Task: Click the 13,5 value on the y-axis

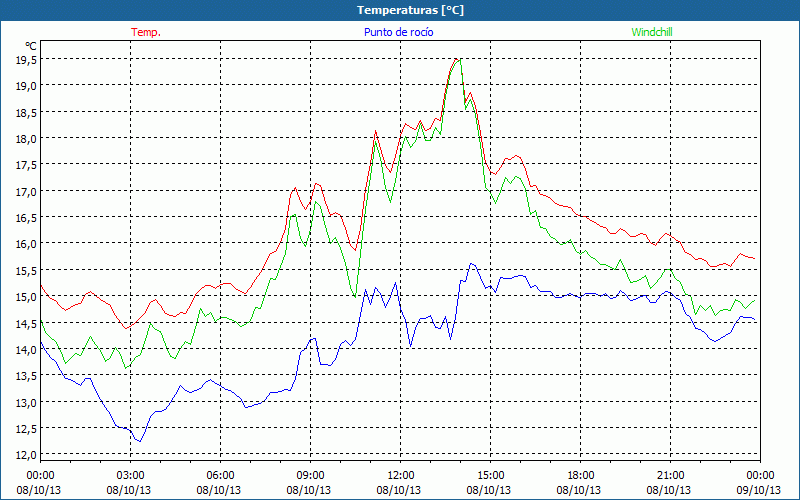Action: click(26, 376)
